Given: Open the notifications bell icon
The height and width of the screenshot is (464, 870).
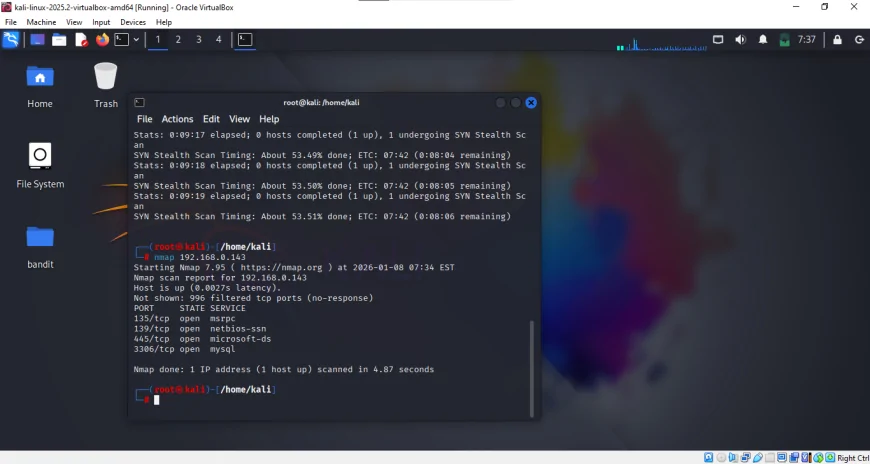Looking at the screenshot, I should pos(763,40).
